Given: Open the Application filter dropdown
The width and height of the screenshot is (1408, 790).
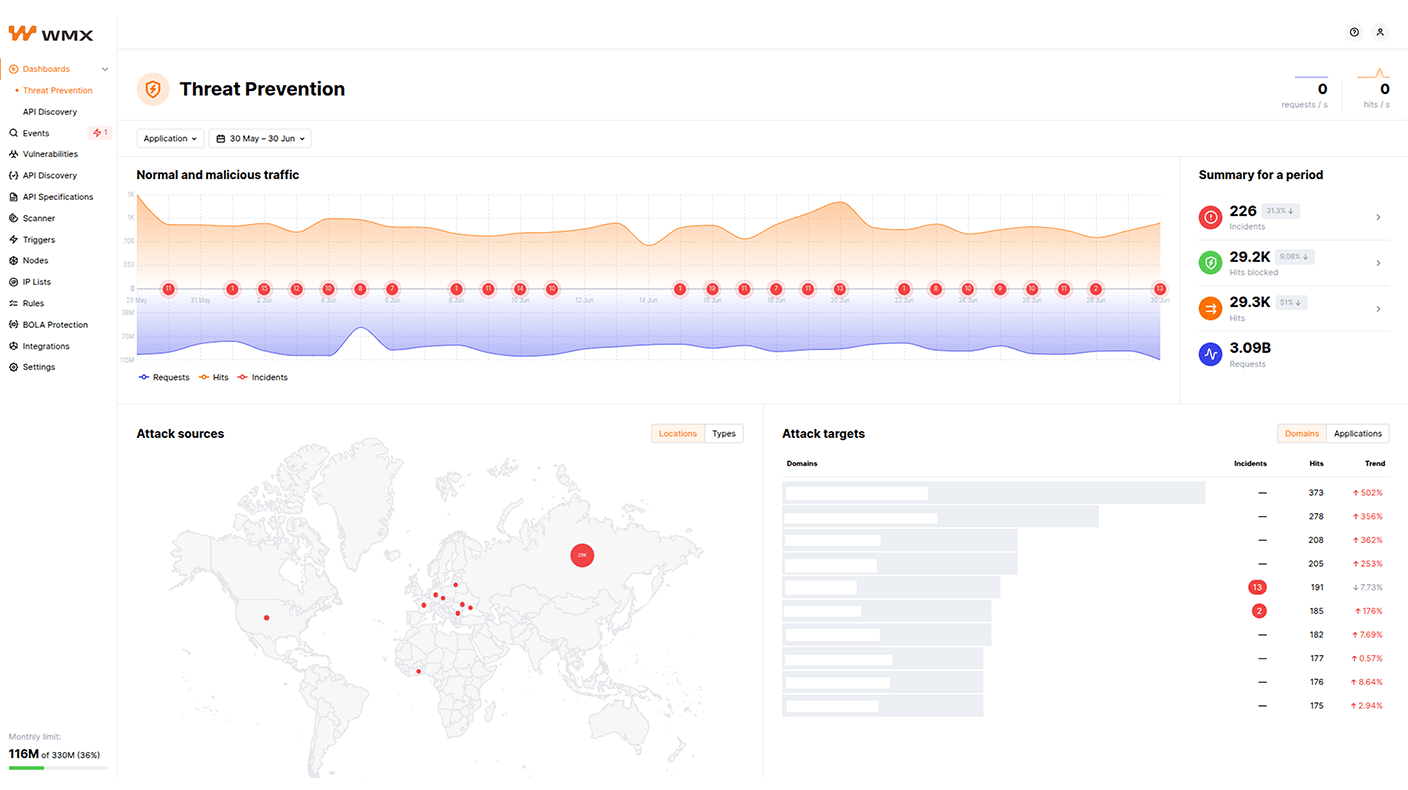Looking at the screenshot, I should (170, 139).
